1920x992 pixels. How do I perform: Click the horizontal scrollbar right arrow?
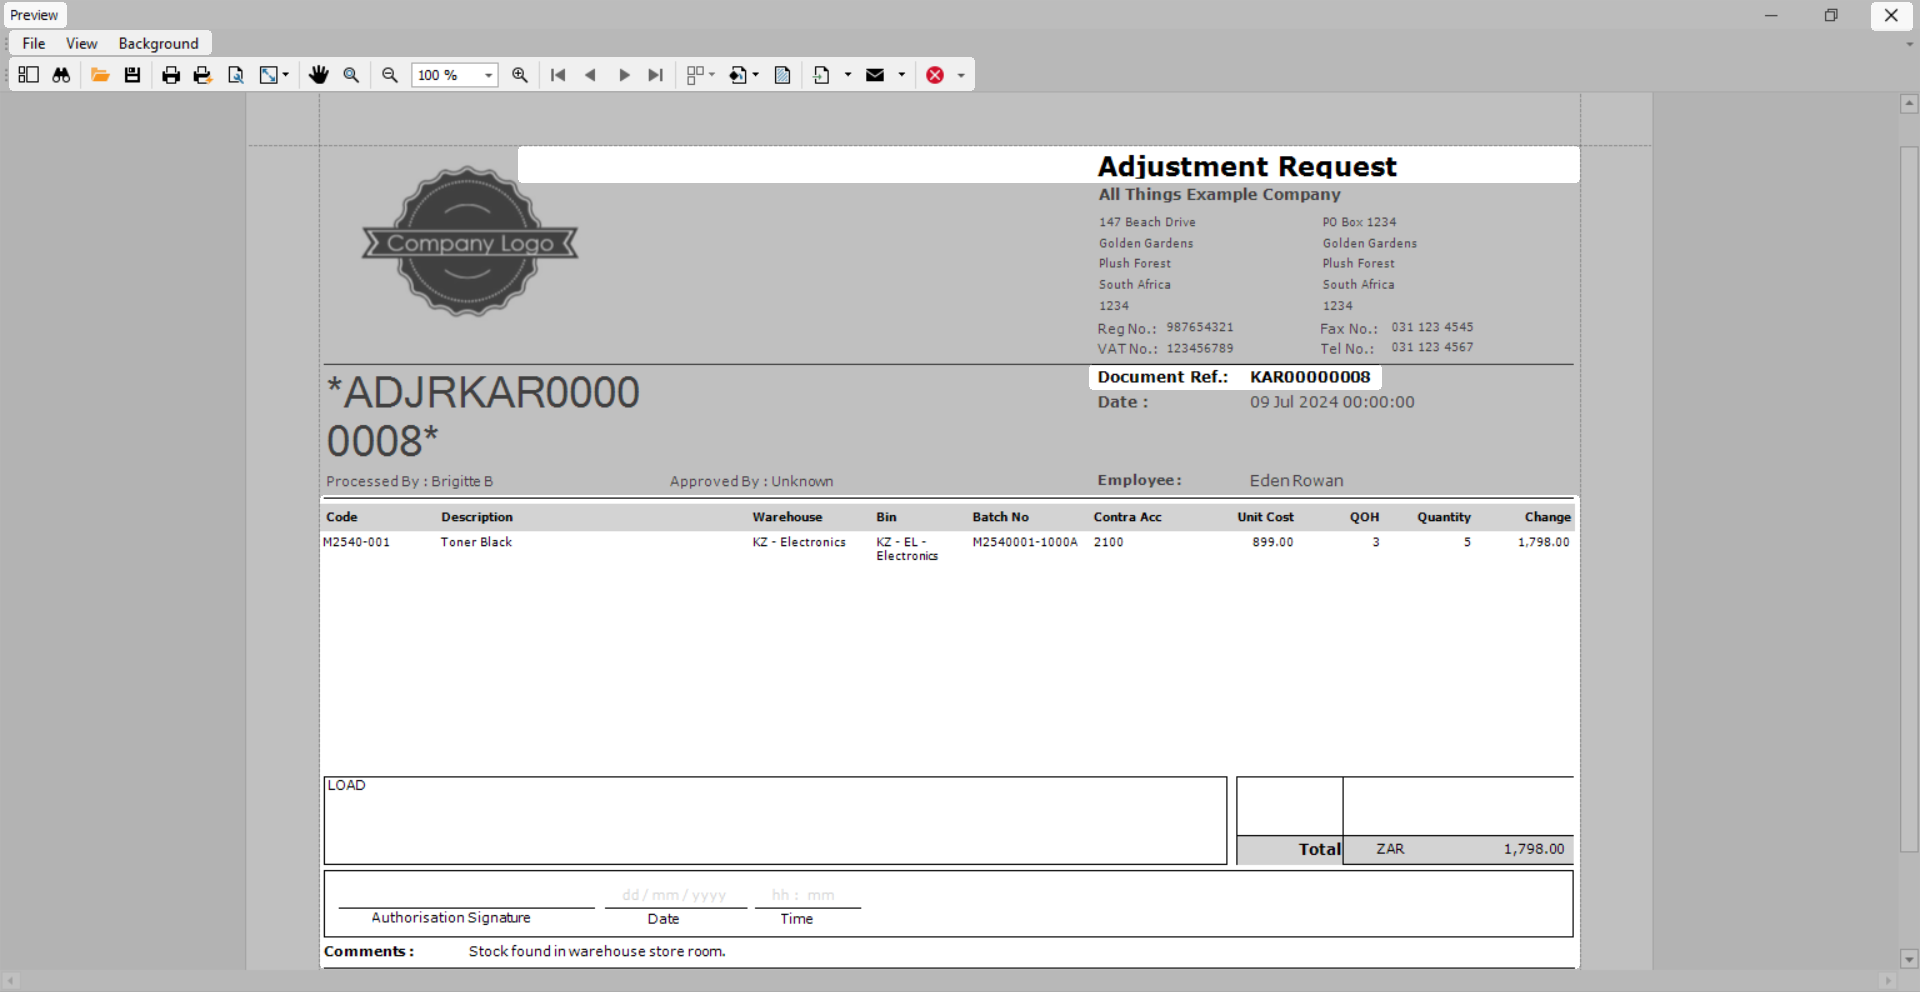point(1887,981)
